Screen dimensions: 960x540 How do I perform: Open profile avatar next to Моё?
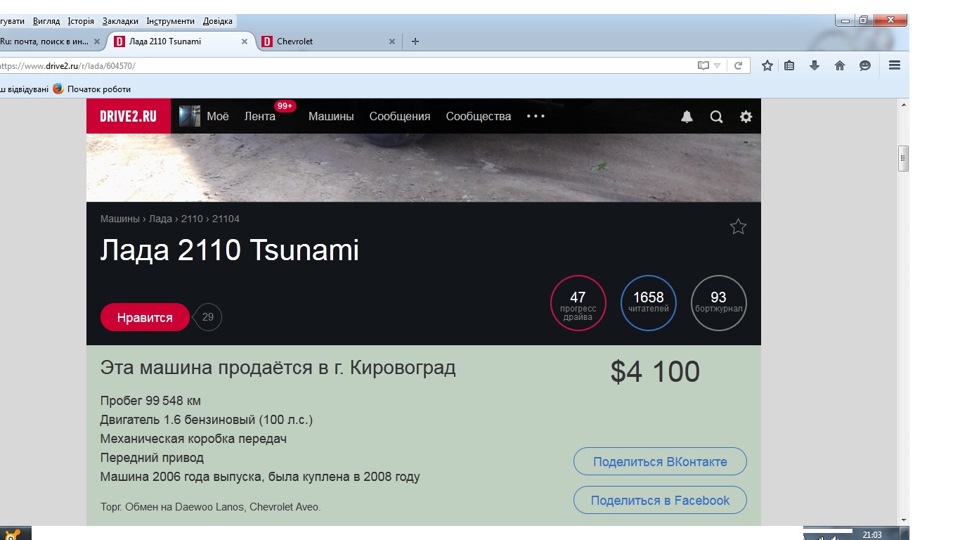coord(190,116)
